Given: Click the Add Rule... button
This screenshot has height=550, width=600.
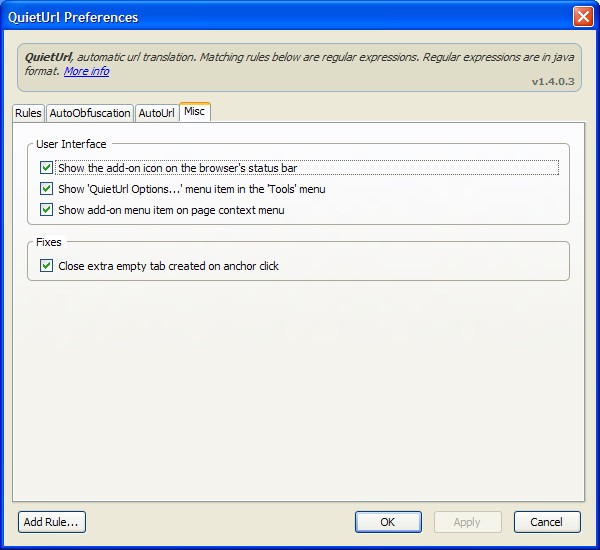Looking at the screenshot, I should (52, 522).
